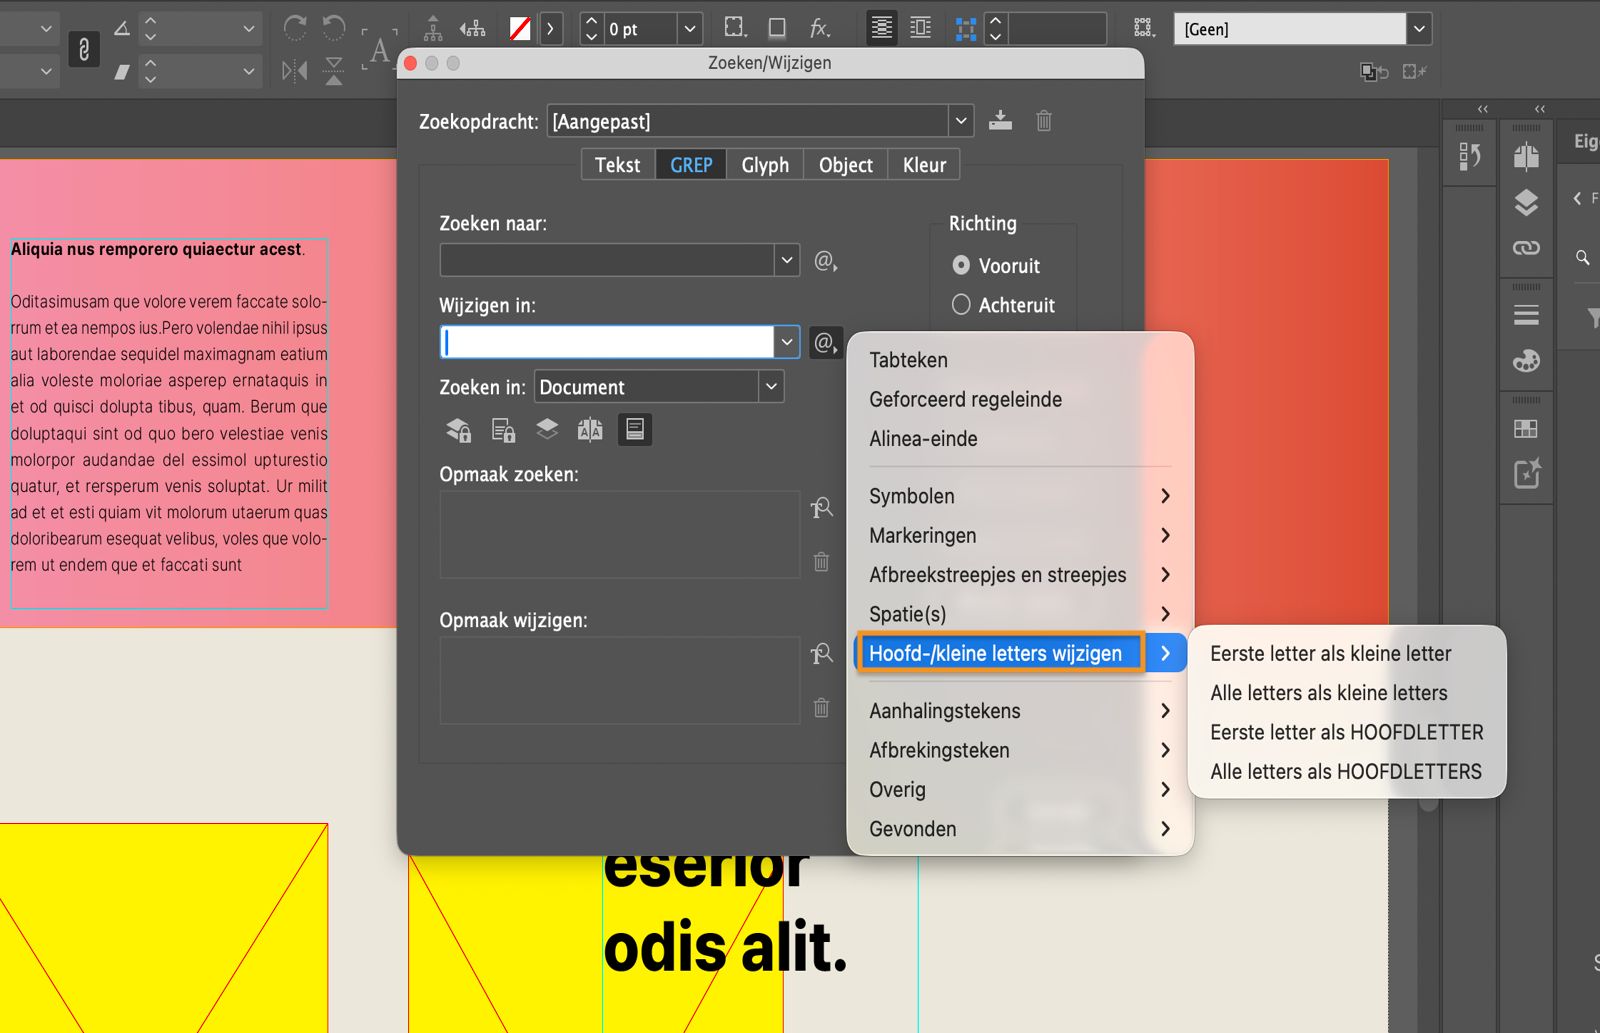The height and width of the screenshot is (1033, 1600).
Task: Open the Overig submenu
Action: click(x=1020, y=789)
